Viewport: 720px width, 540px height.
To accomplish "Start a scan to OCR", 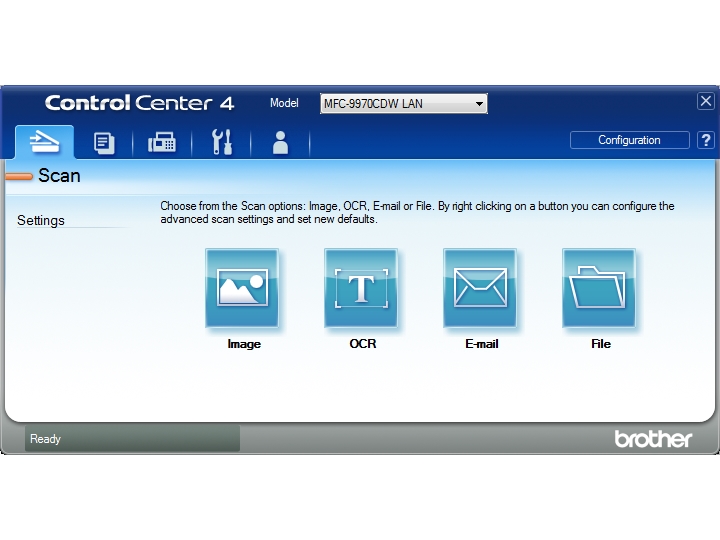I will 361,288.
